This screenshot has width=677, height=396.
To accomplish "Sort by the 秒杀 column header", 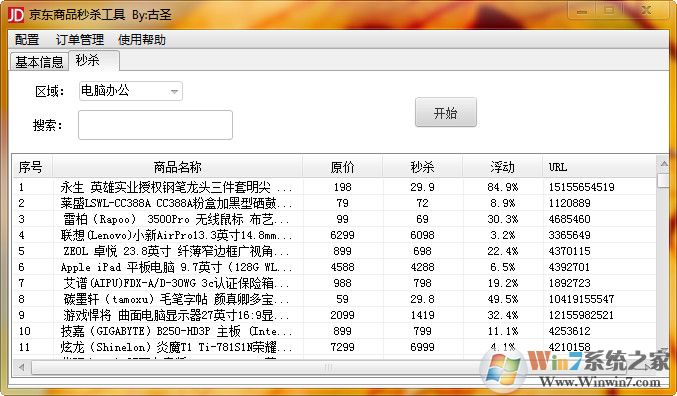I will tap(422, 167).
